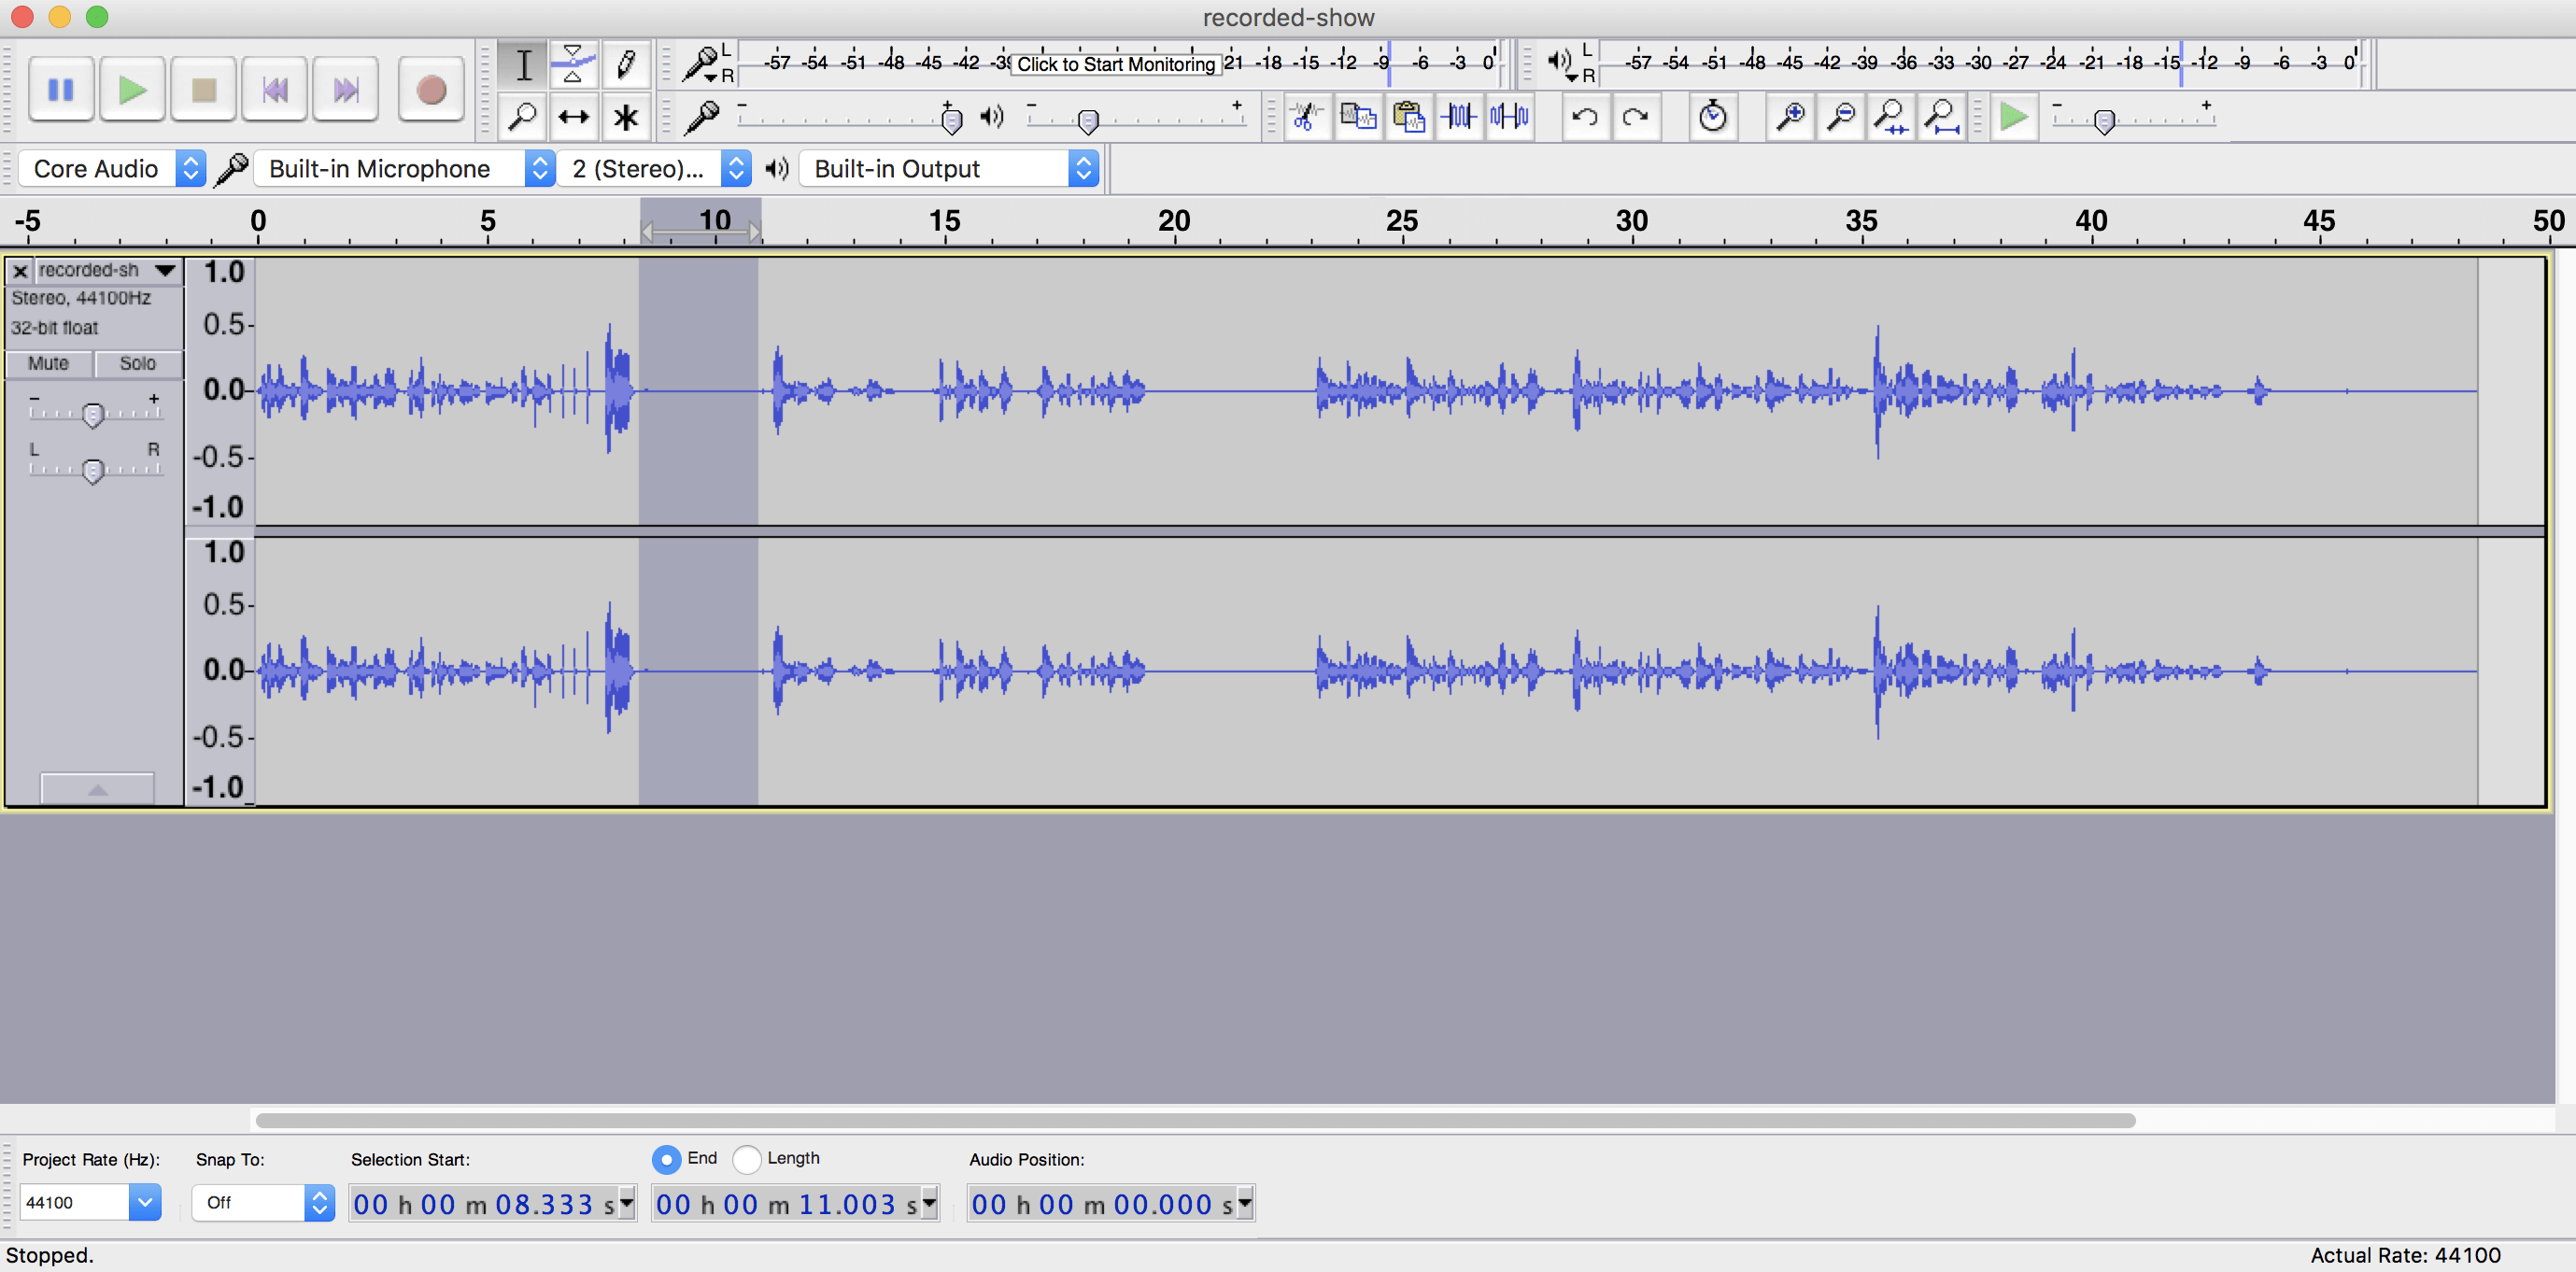
Task: Select the Time Shift tool
Action: coord(573,117)
